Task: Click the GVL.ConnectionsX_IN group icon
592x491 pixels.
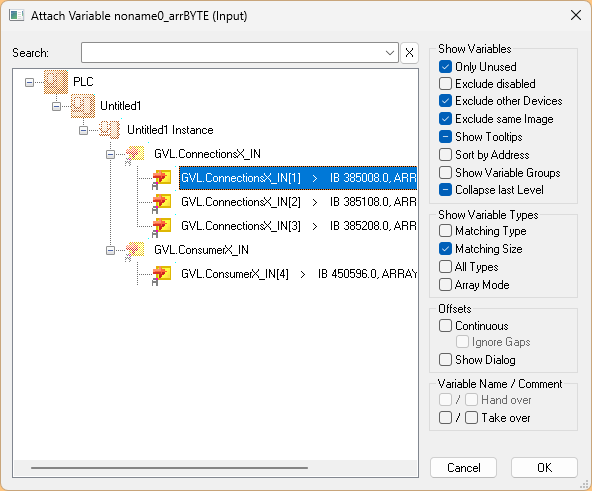Action: coord(135,154)
